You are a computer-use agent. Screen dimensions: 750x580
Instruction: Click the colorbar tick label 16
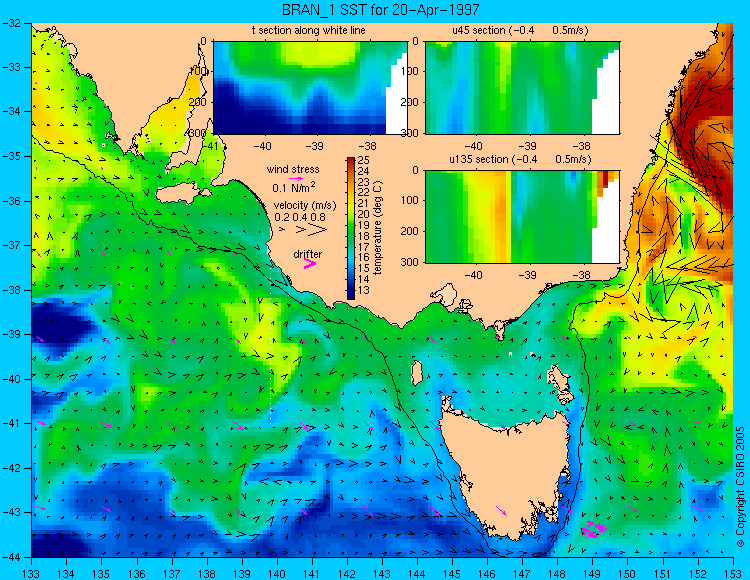click(x=364, y=258)
